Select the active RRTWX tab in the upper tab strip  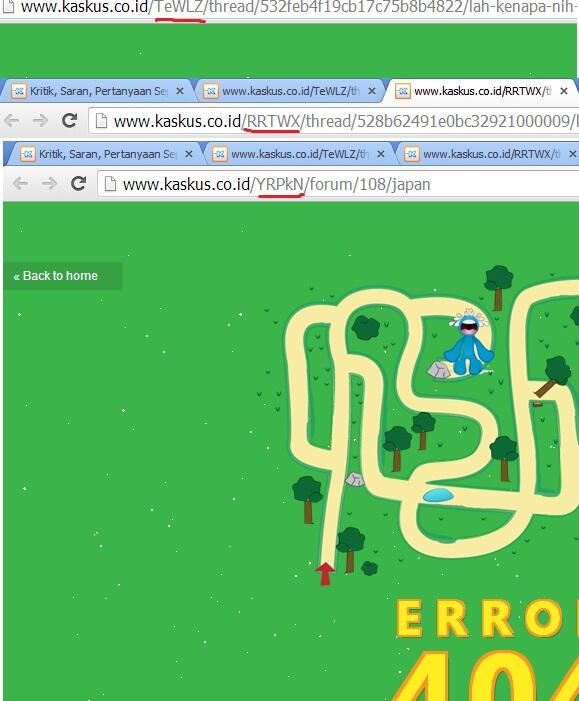pyautogui.click(x=483, y=91)
